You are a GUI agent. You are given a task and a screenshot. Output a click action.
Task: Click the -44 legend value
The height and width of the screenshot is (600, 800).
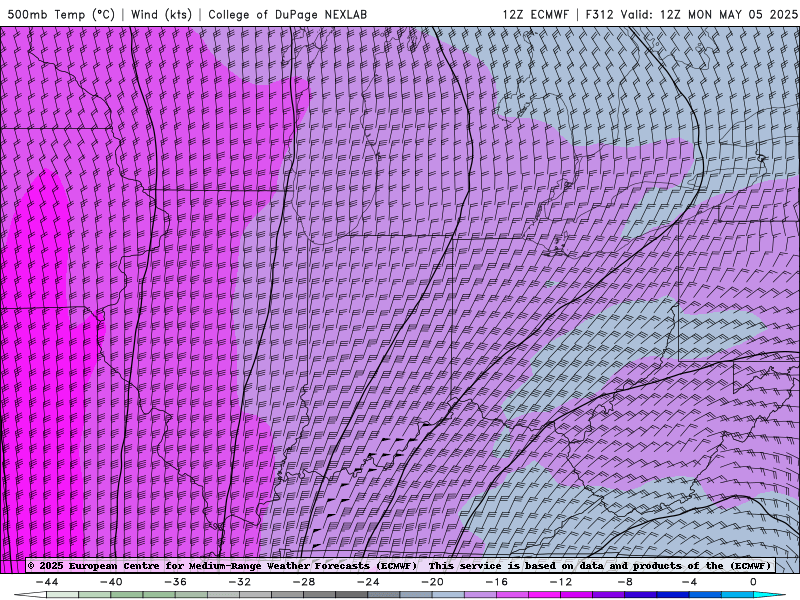[x=47, y=582]
